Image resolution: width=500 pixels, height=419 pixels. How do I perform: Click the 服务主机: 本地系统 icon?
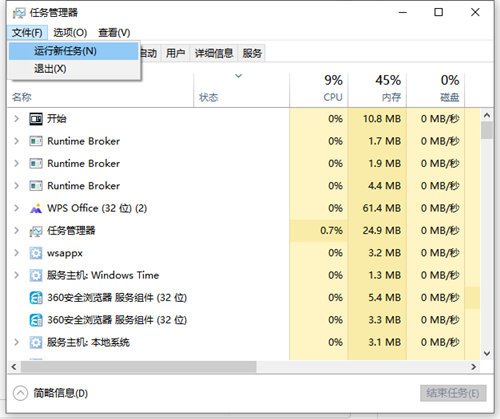point(36,342)
